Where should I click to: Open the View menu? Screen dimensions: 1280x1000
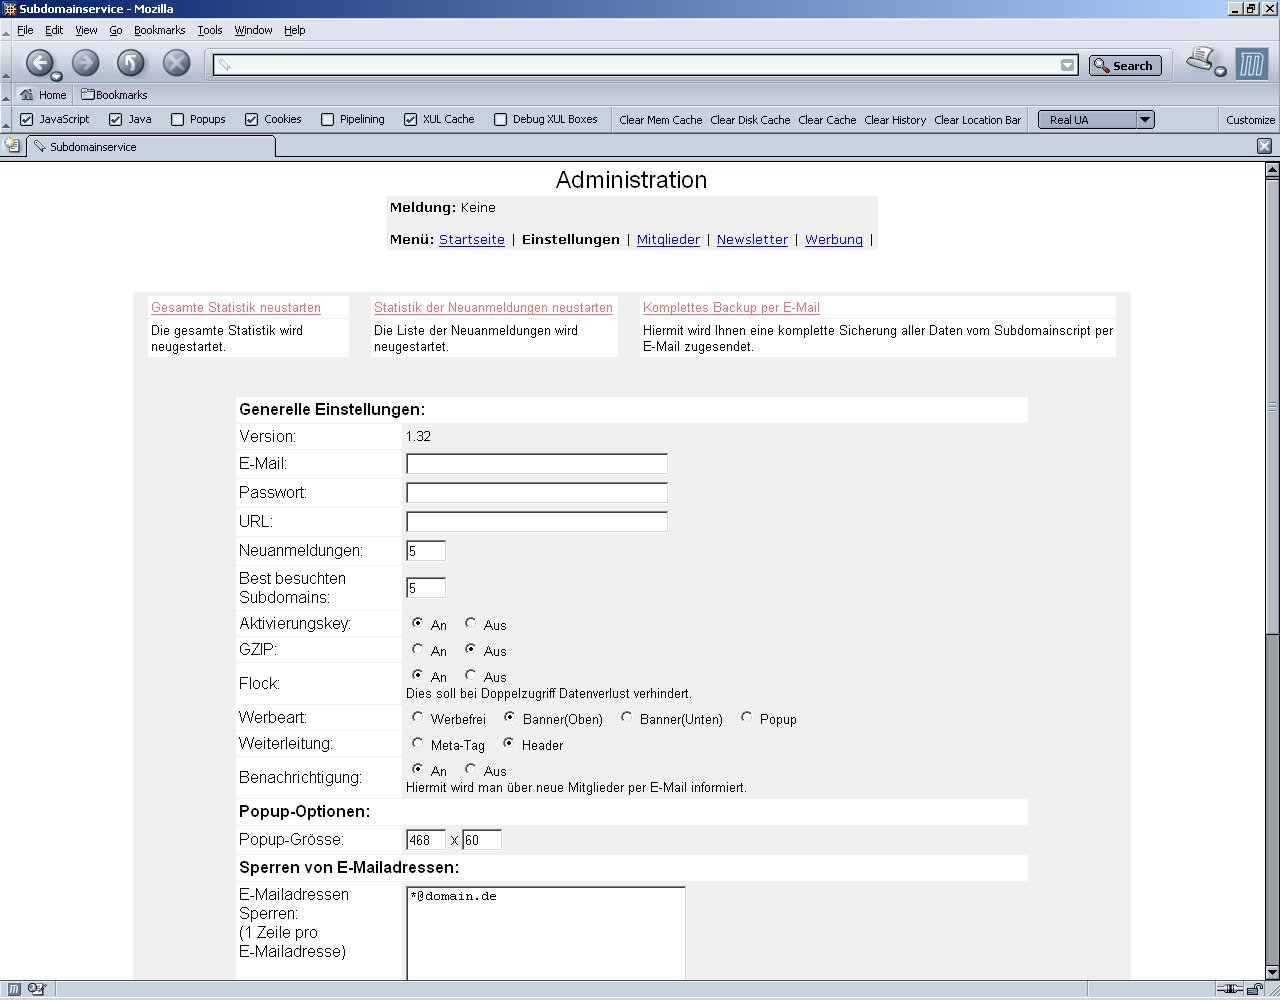86,30
